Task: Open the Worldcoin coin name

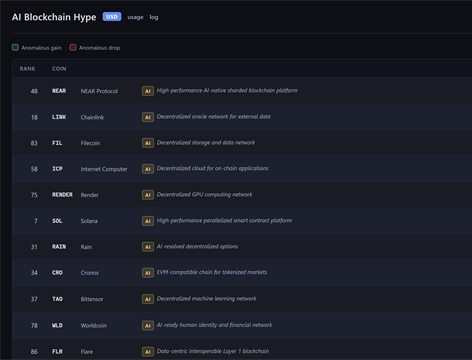Action: click(x=94, y=326)
